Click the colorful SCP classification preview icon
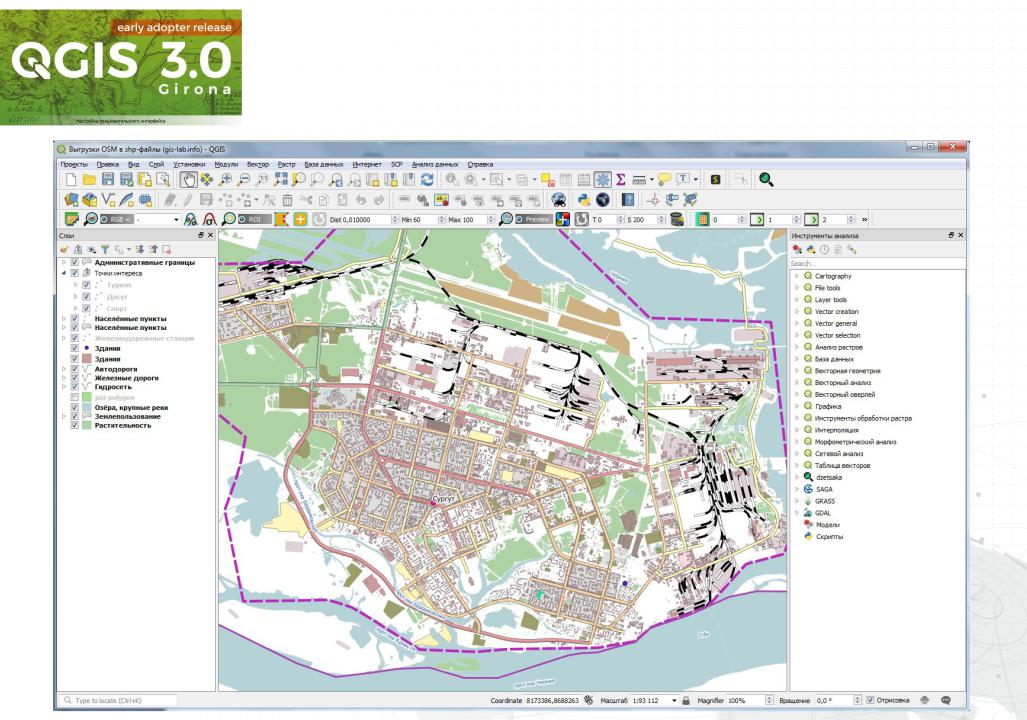This screenshot has height=720, width=1027. 563,219
